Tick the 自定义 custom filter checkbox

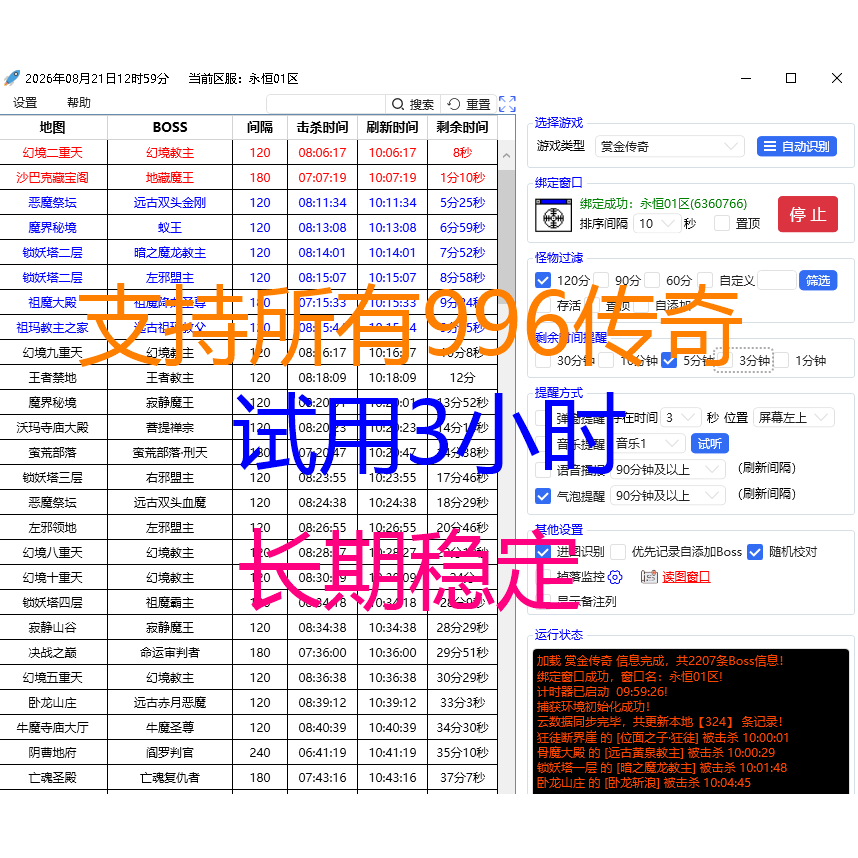tap(705, 281)
